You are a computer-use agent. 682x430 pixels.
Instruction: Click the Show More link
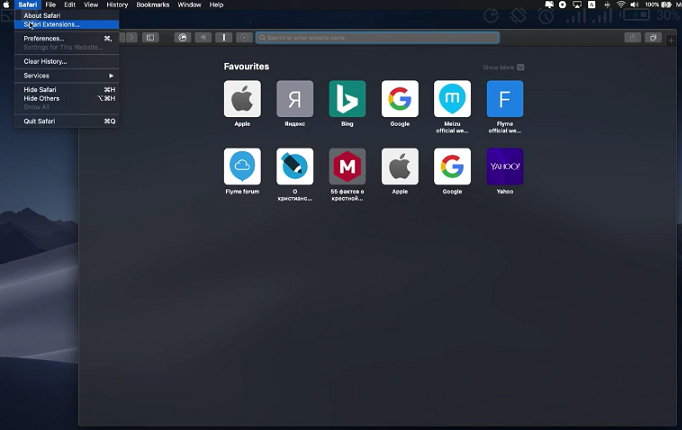498,67
